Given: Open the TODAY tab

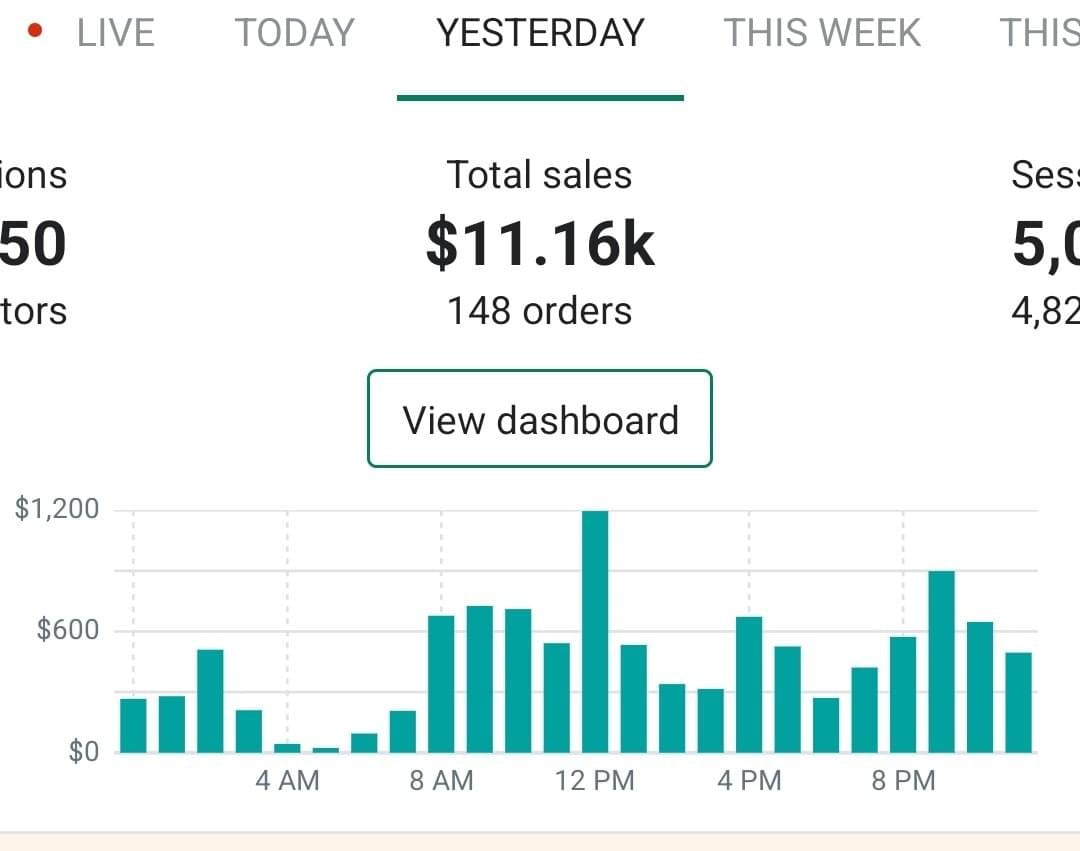Looking at the screenshot, I should [x=294, y=33].
